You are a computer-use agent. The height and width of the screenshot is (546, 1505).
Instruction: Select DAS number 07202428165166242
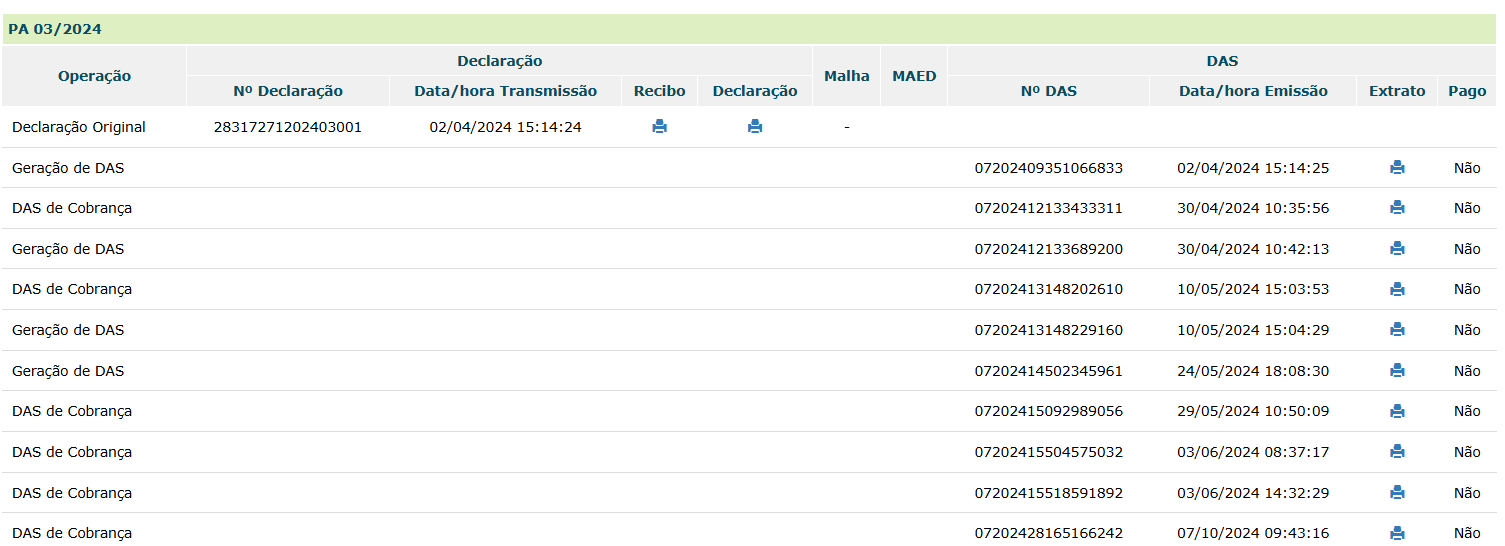click(x=1049, y=533)
